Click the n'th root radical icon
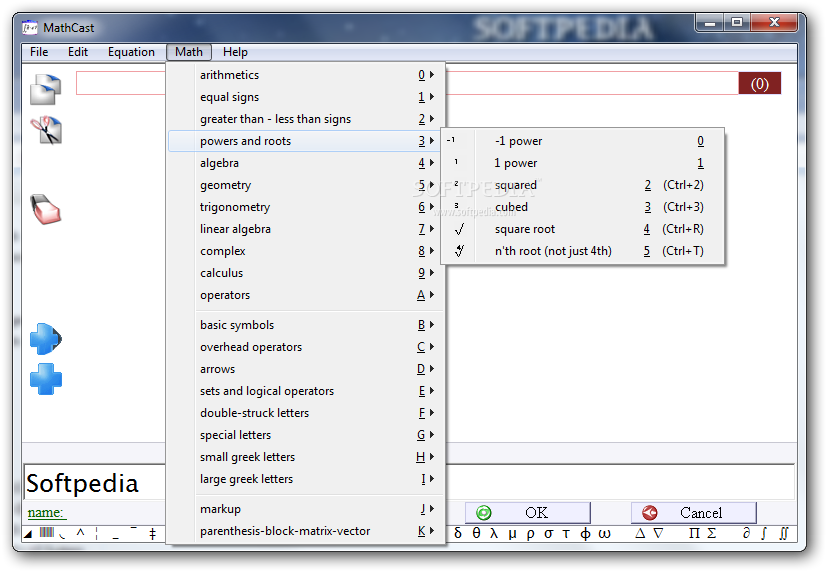Screen dimensions: 827x572 click(459, 251)
